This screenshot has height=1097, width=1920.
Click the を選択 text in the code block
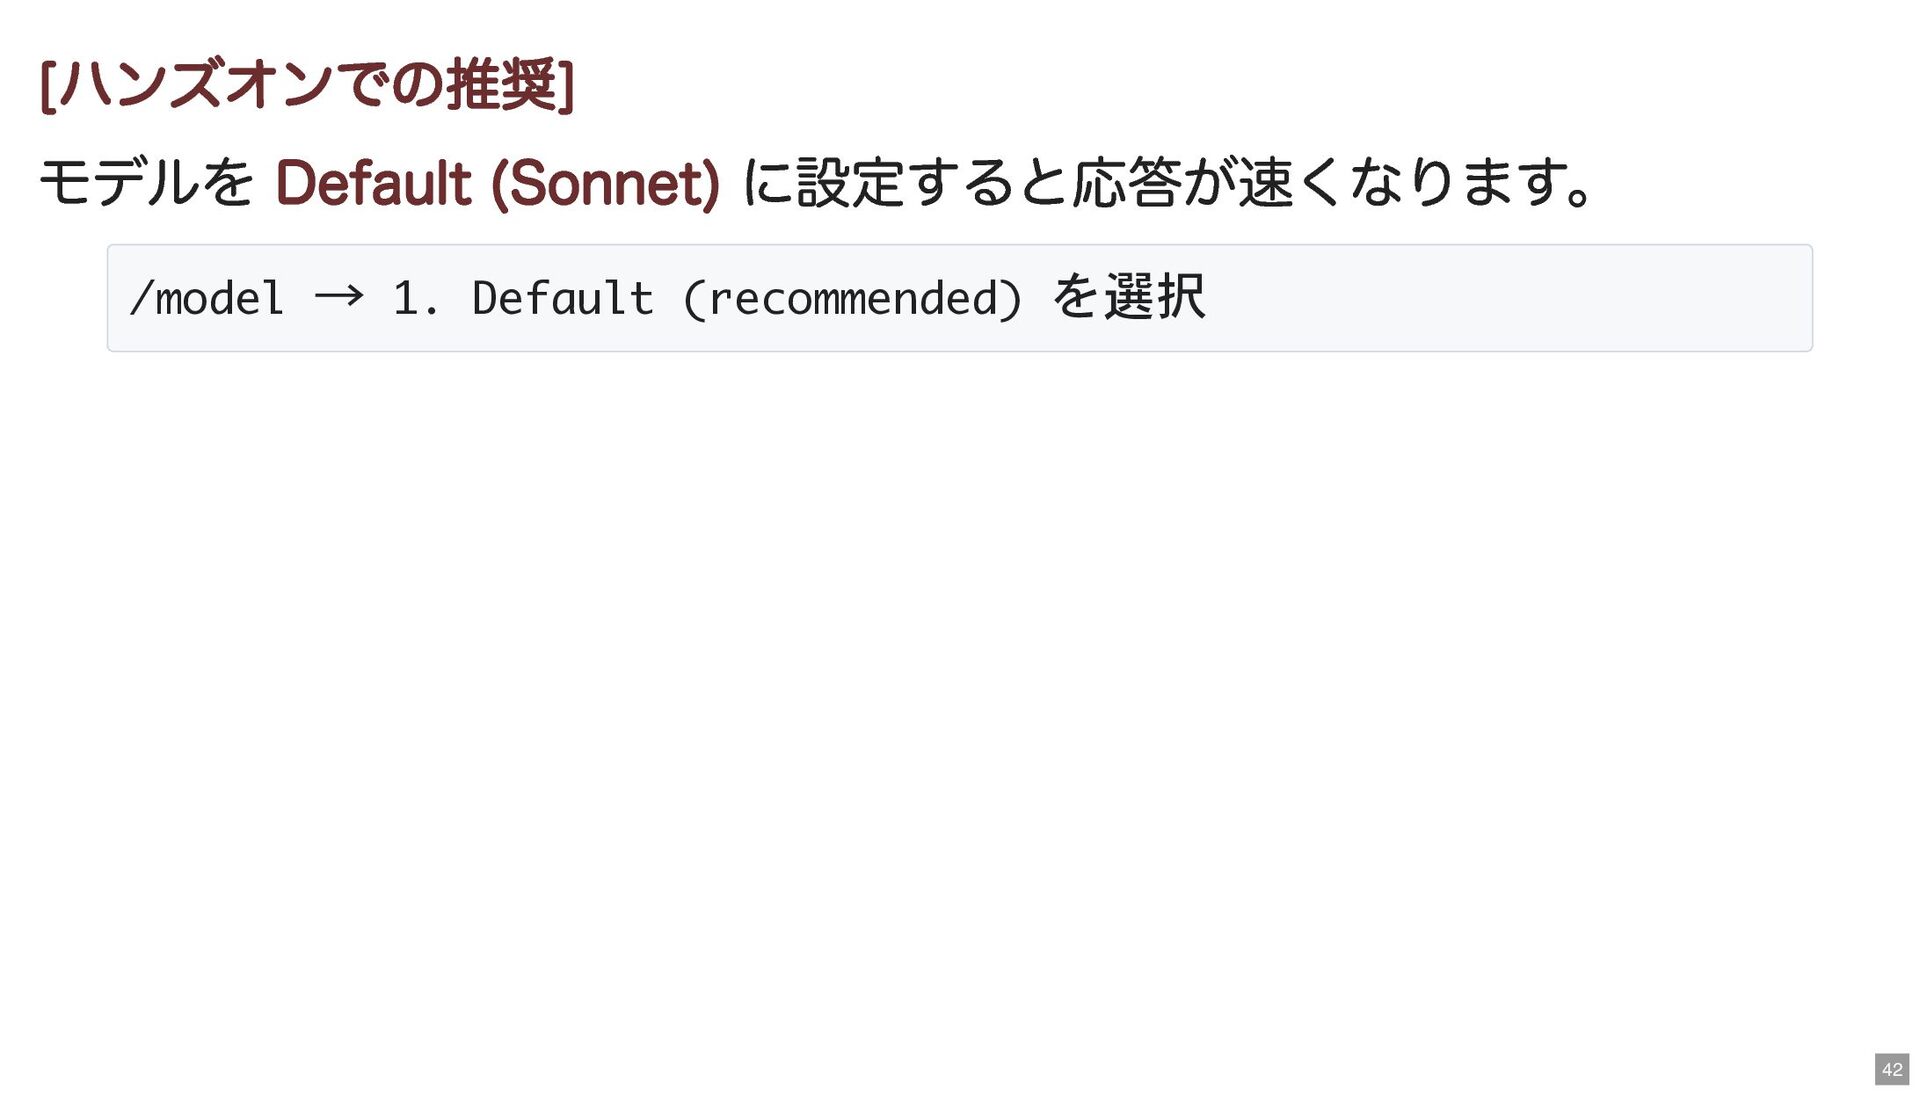pyautogui.click(x=1129, y=297)
